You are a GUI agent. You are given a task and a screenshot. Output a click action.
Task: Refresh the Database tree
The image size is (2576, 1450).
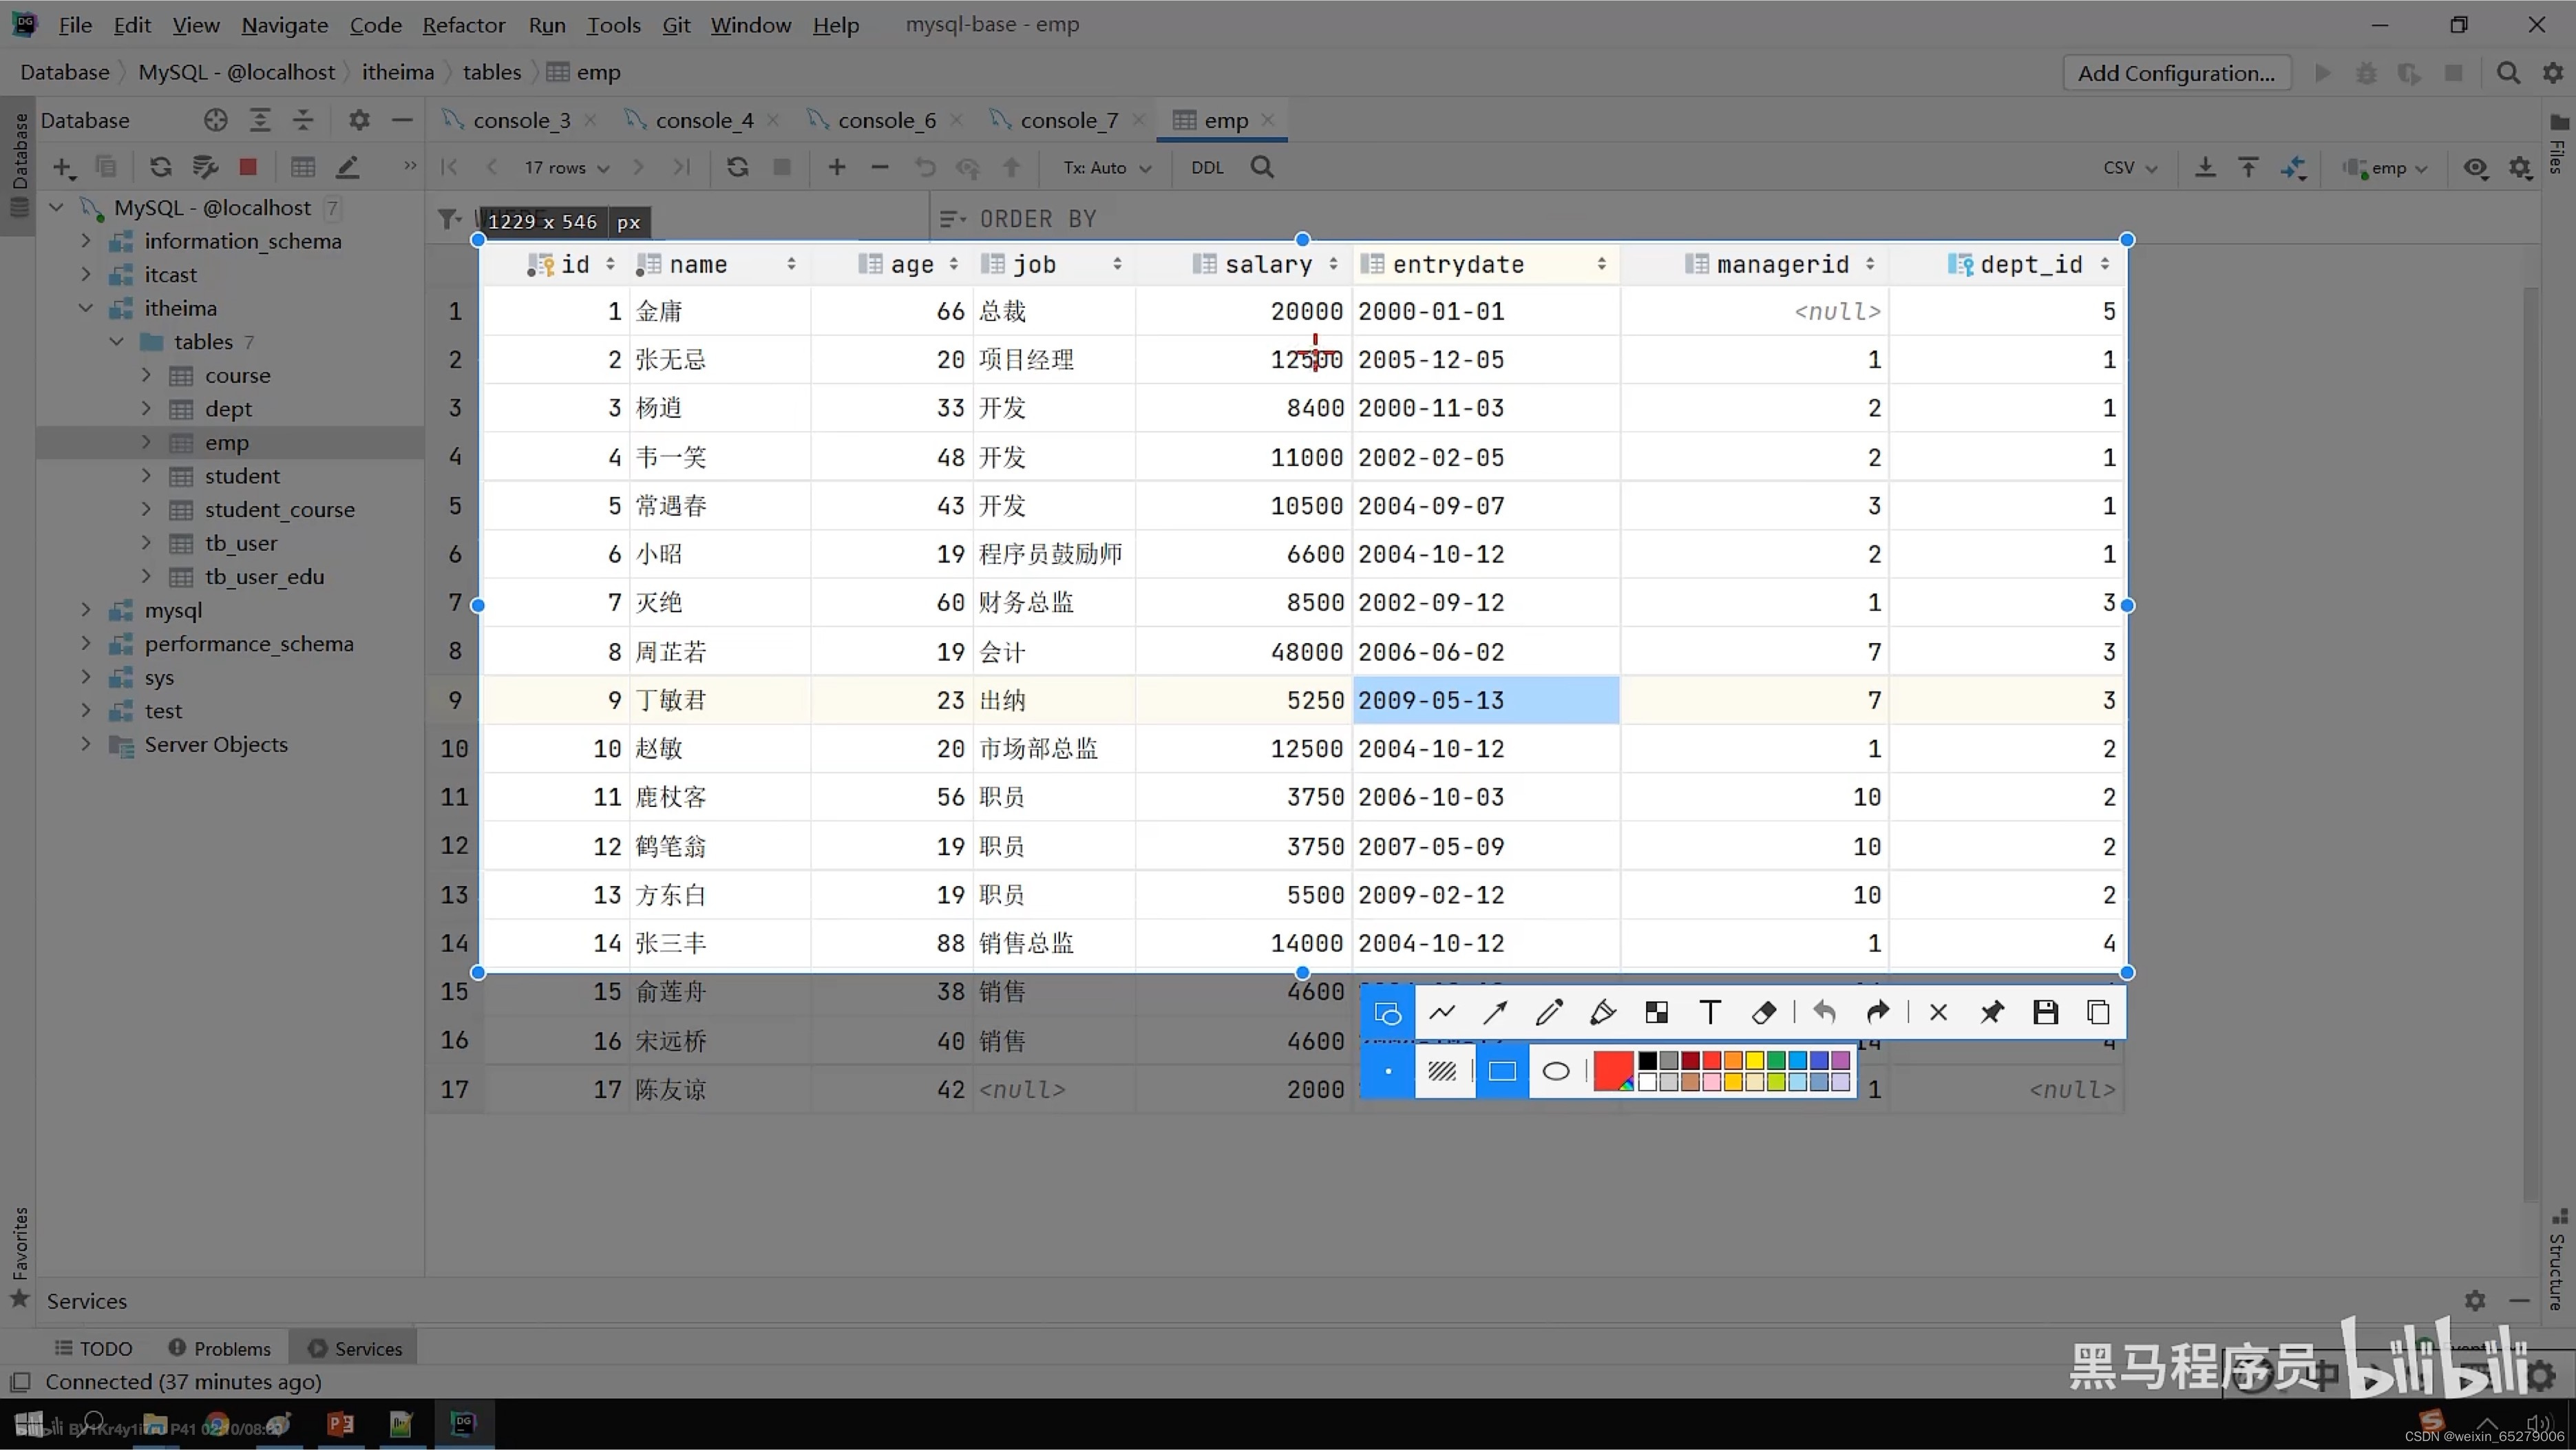160,167
